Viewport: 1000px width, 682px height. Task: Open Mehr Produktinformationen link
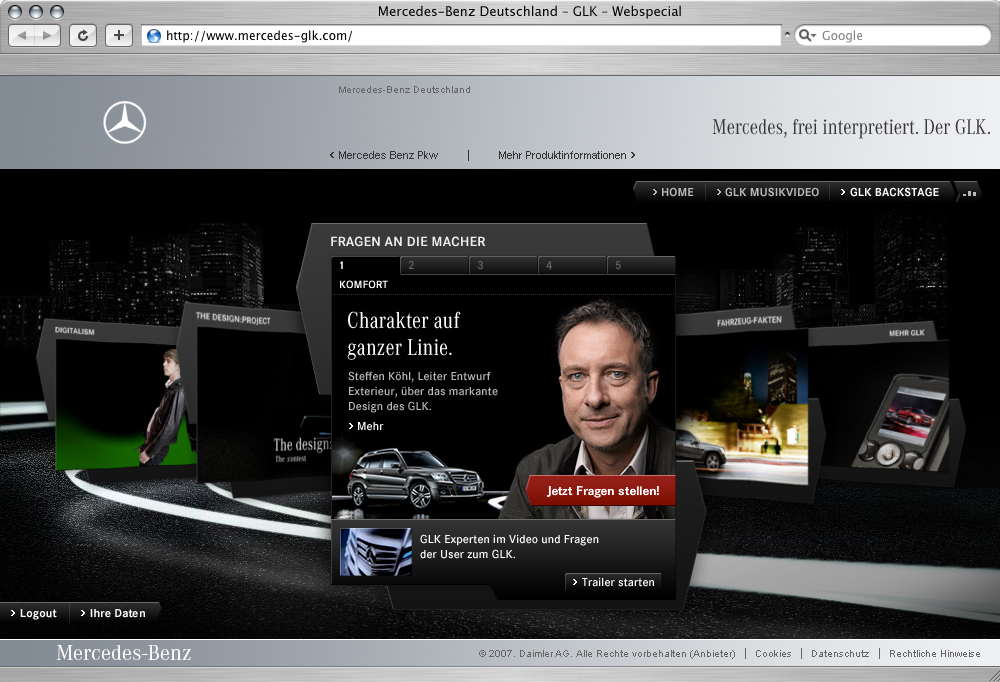coord(567,155)
